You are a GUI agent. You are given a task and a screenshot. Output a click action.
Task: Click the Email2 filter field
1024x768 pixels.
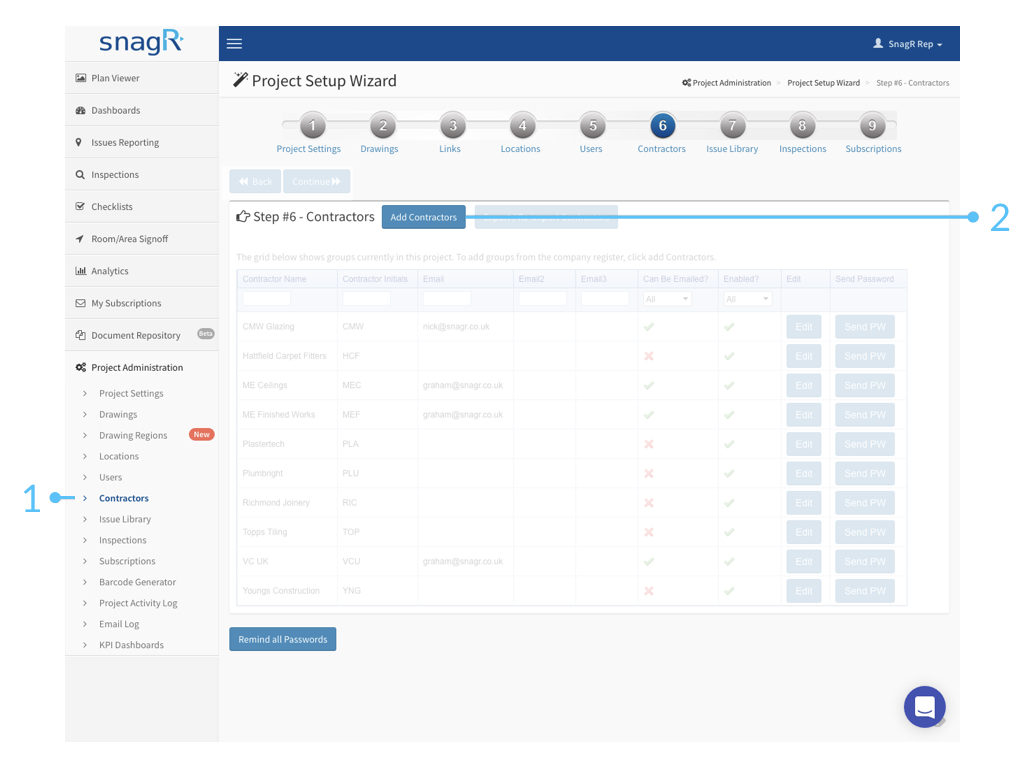[x=543, y=299]
